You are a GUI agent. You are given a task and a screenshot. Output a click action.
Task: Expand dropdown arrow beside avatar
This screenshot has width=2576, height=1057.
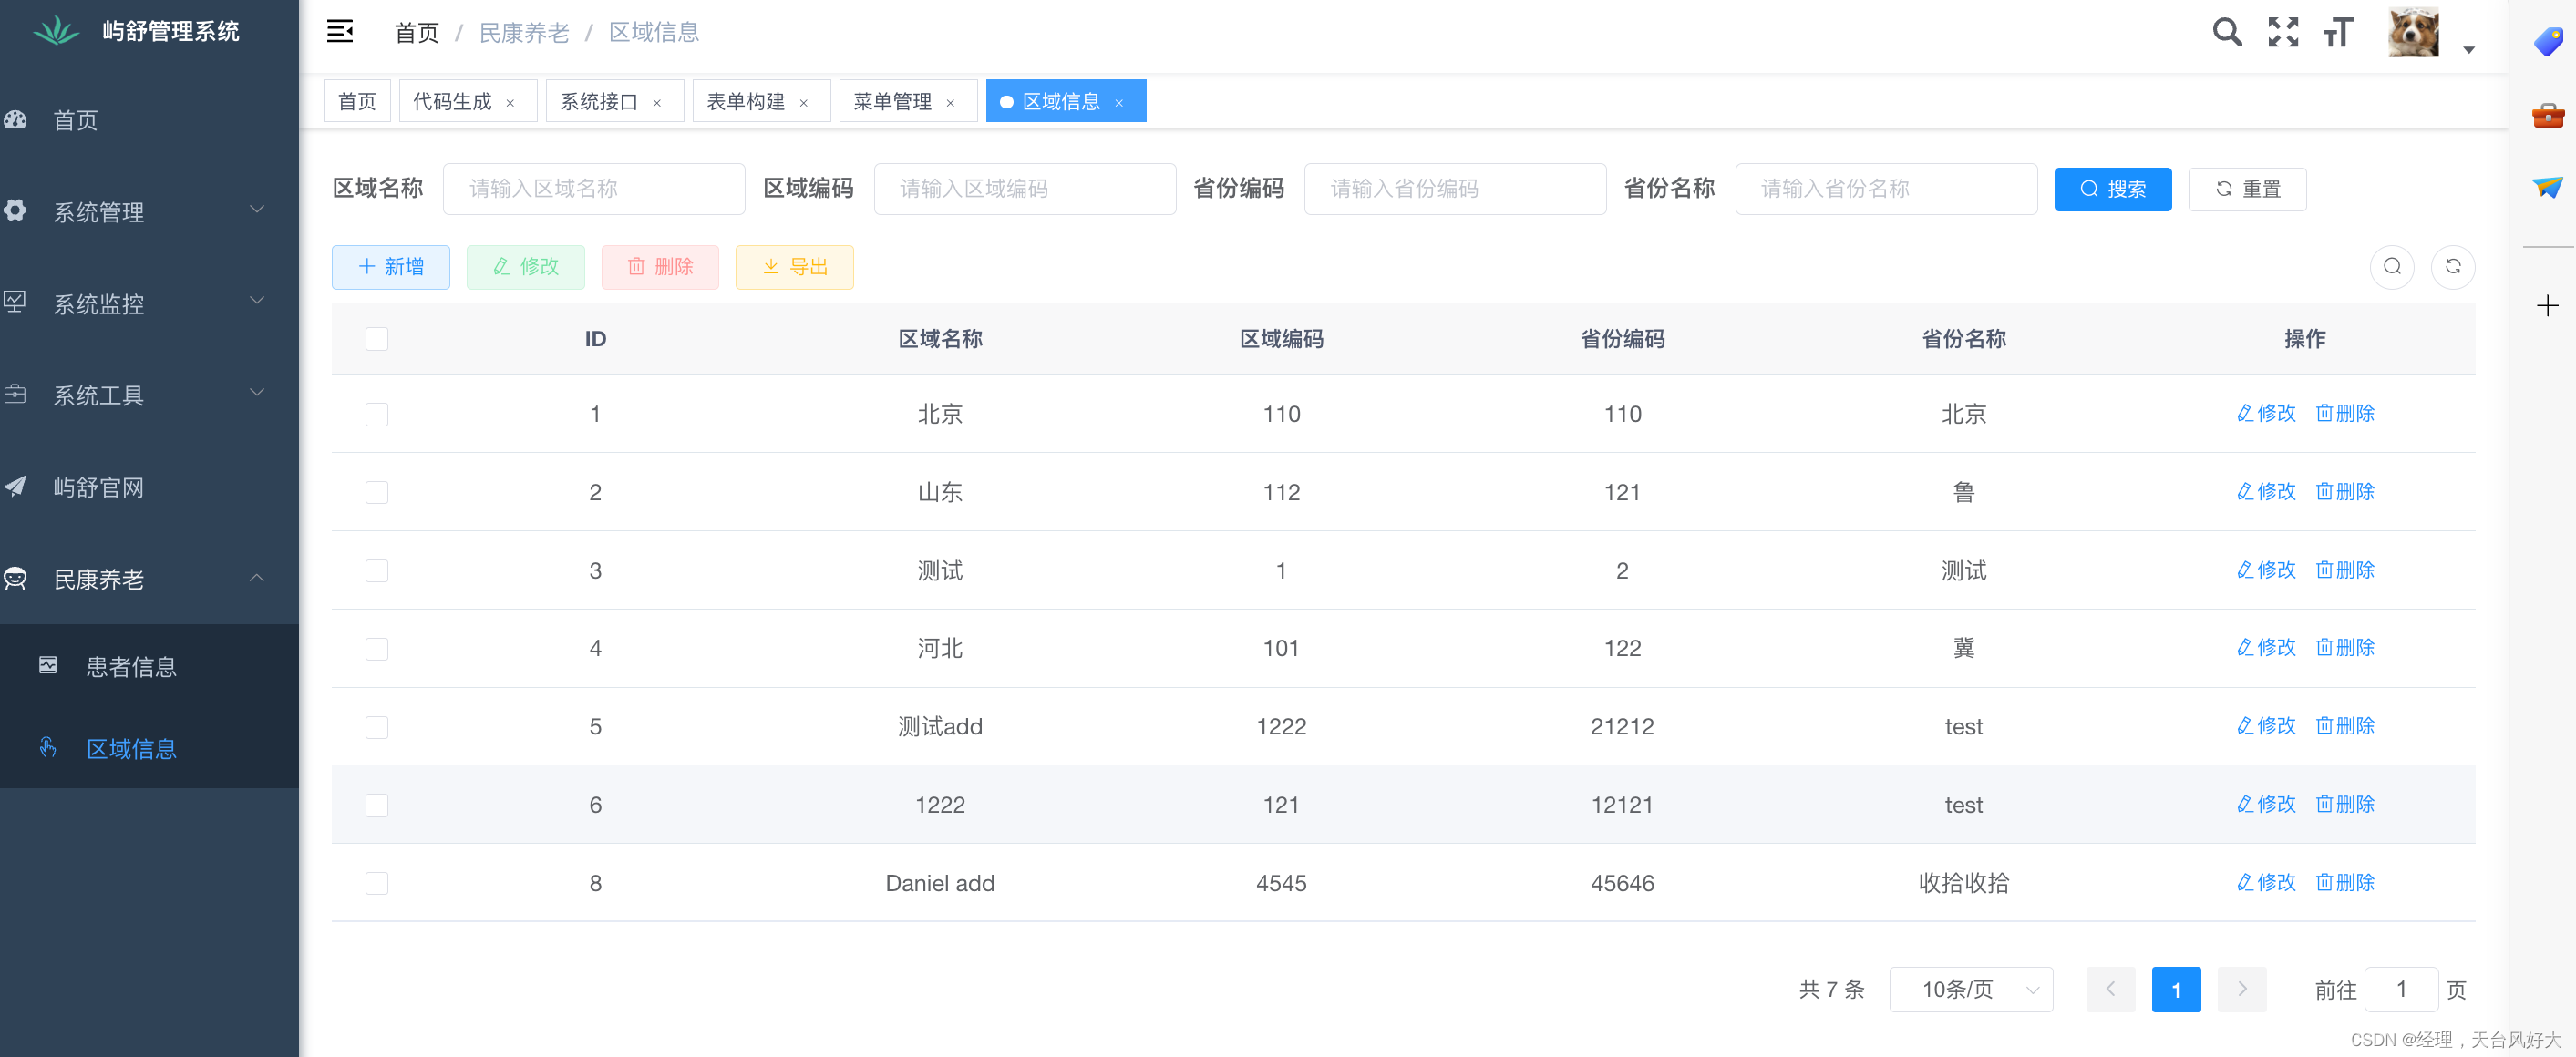[2468, 49]
